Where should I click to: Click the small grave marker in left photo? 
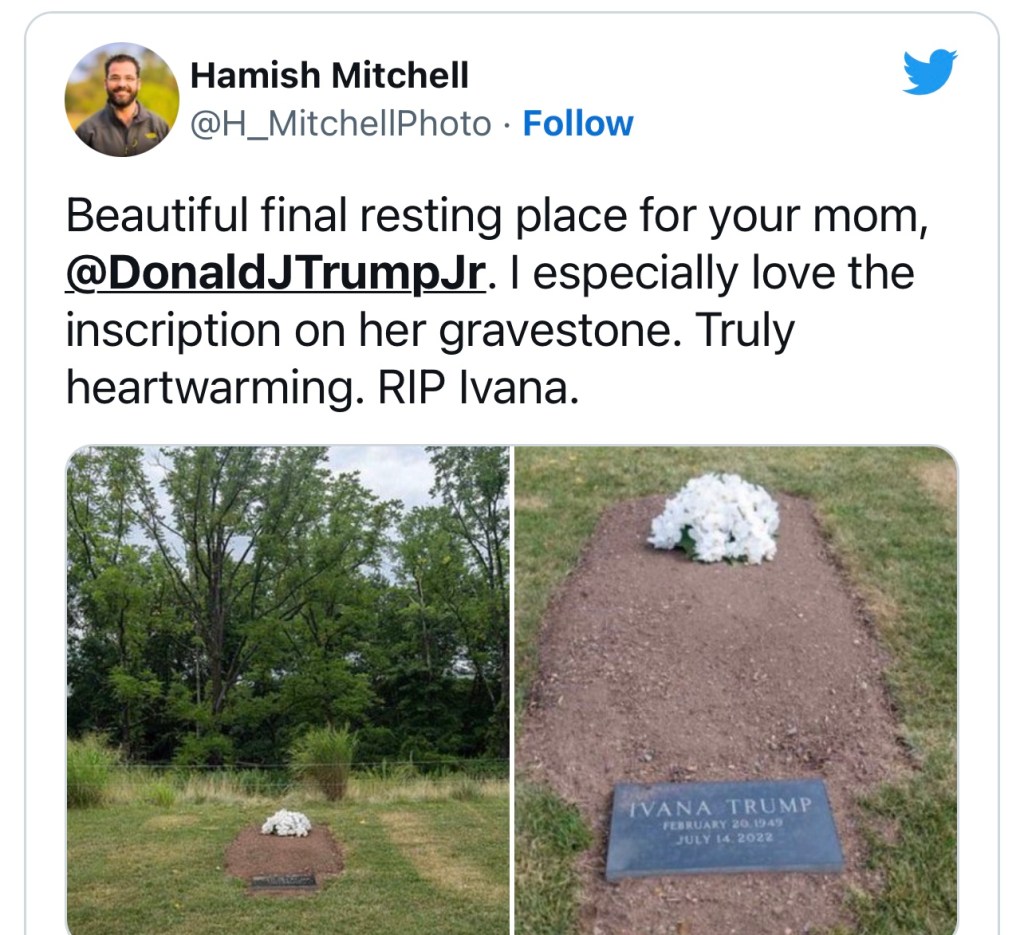pos(284,881)
